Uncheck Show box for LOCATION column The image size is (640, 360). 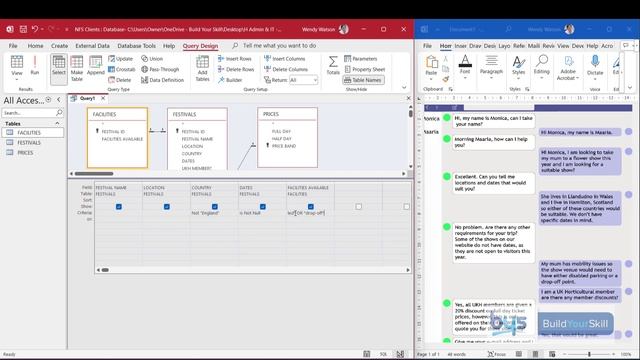(x=167, y=207)
